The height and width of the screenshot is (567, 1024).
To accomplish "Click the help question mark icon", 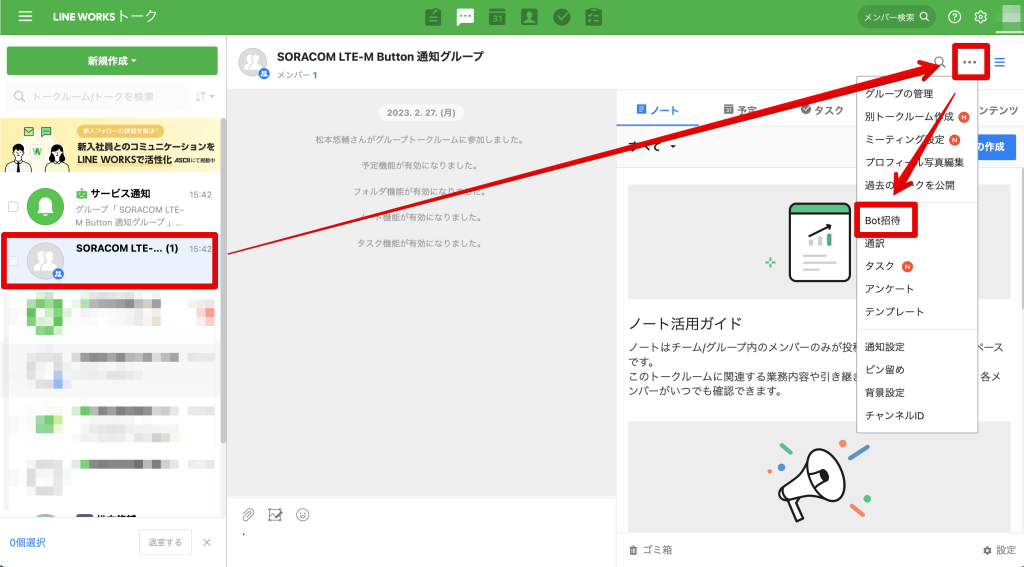I will 954,17.
